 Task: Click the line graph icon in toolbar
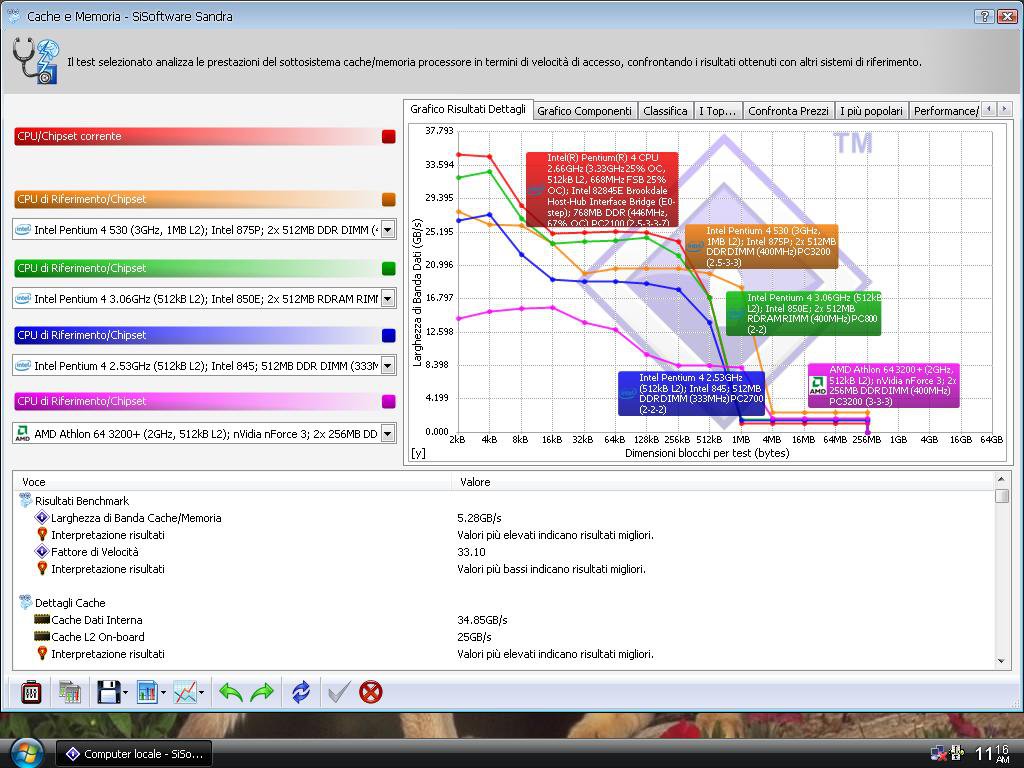pos(185,691)
